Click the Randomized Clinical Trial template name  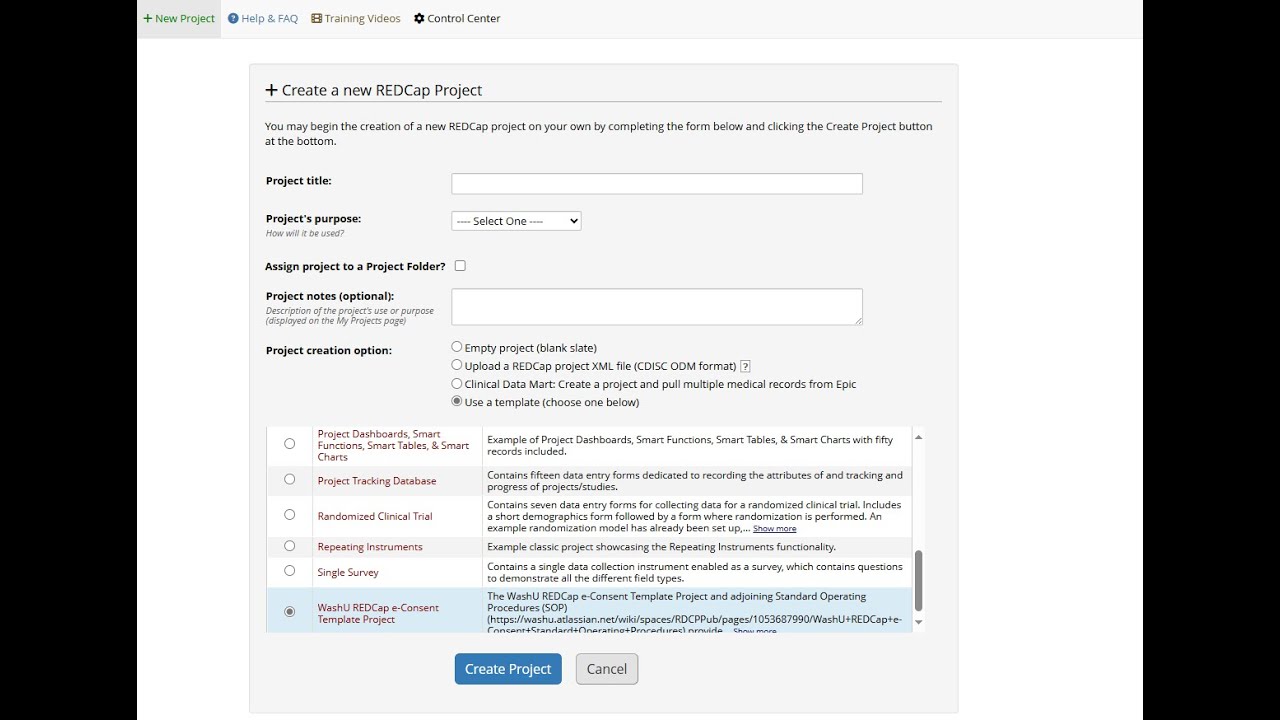[x=375, y=517]
